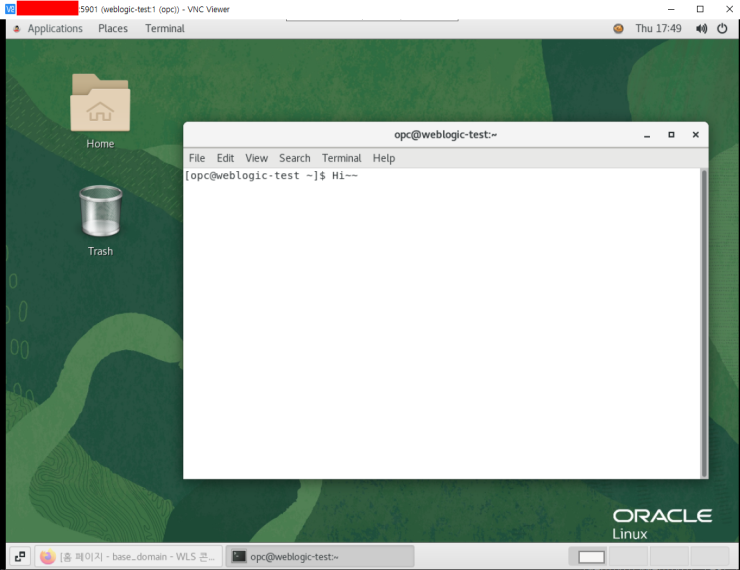Select the first workspace in switcher
Image resolution: width=740 pixels, height=570 pixels.
pos(589,556)
